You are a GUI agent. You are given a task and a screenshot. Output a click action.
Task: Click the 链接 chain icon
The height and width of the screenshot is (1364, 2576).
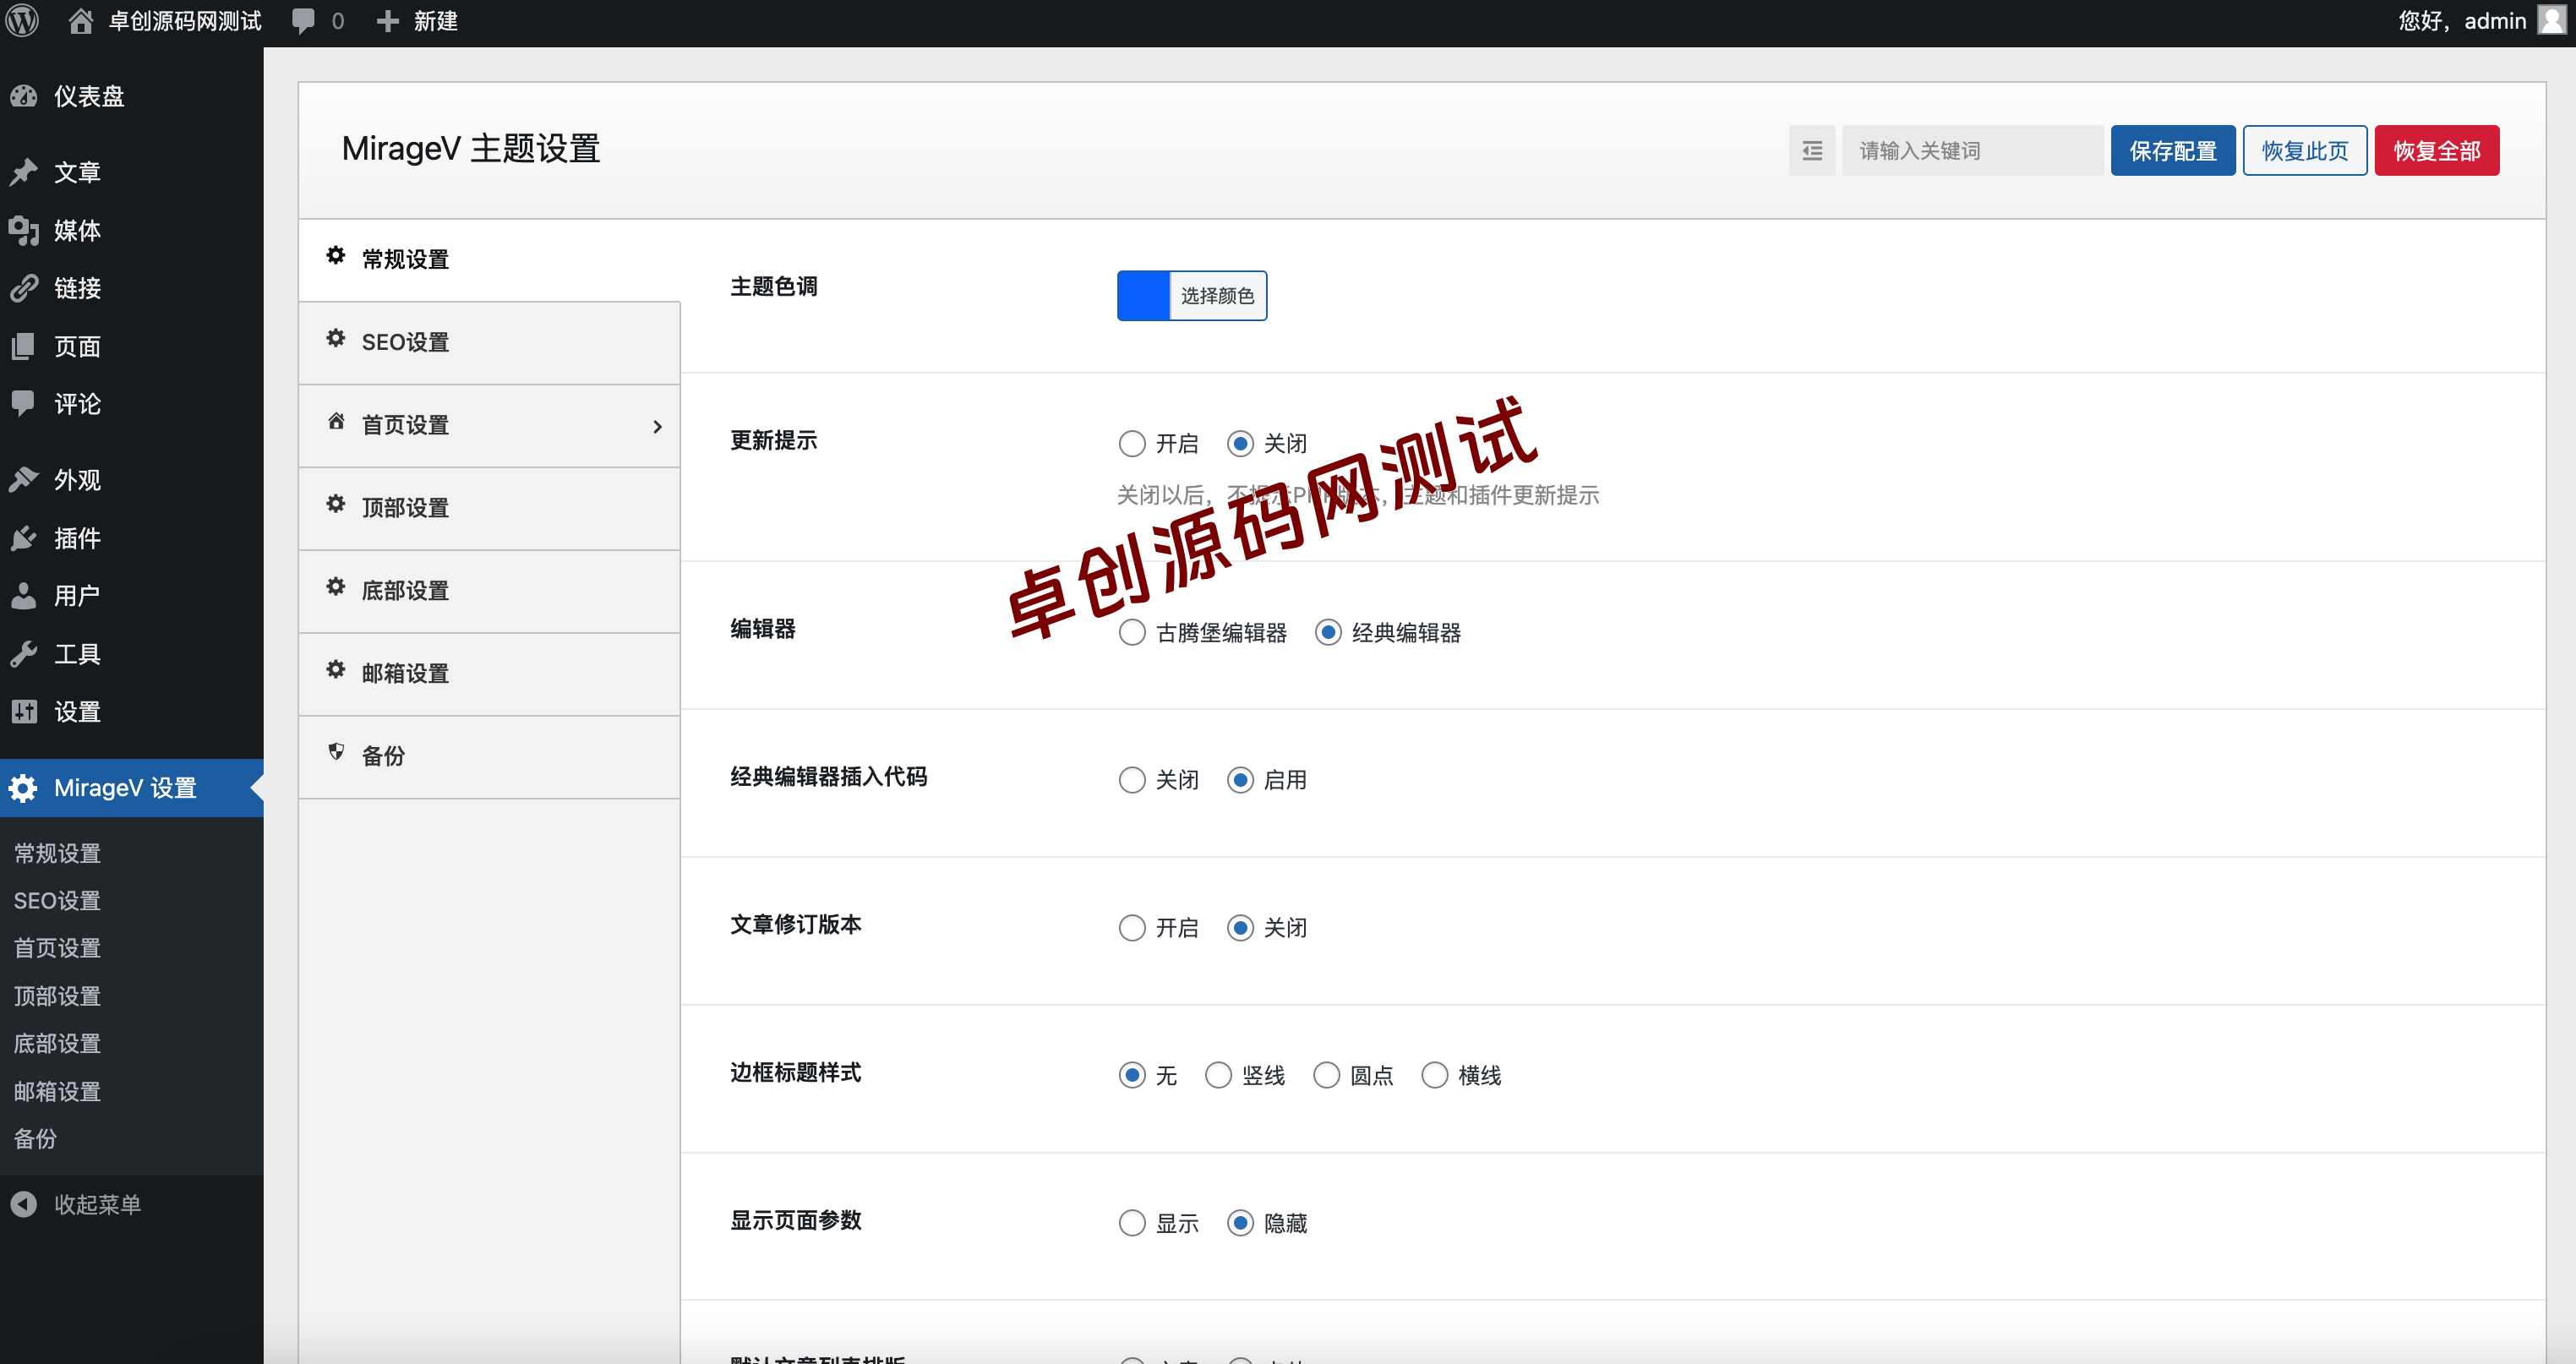(x=24, y=288)
